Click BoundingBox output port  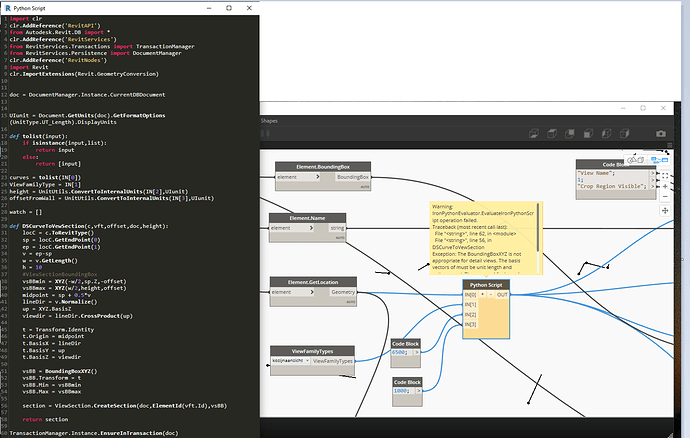click(x=352, y=177)
